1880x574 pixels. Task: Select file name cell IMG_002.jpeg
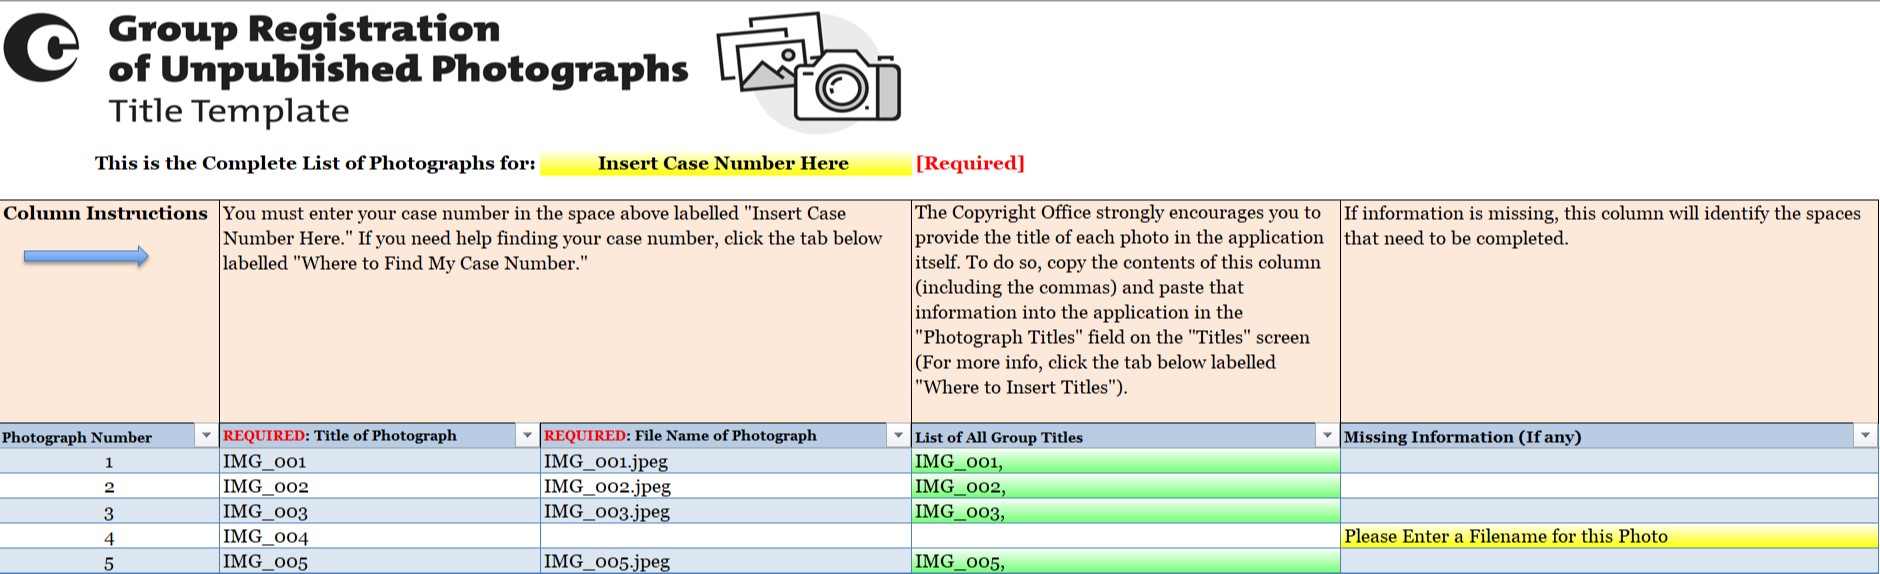[725, 486]
